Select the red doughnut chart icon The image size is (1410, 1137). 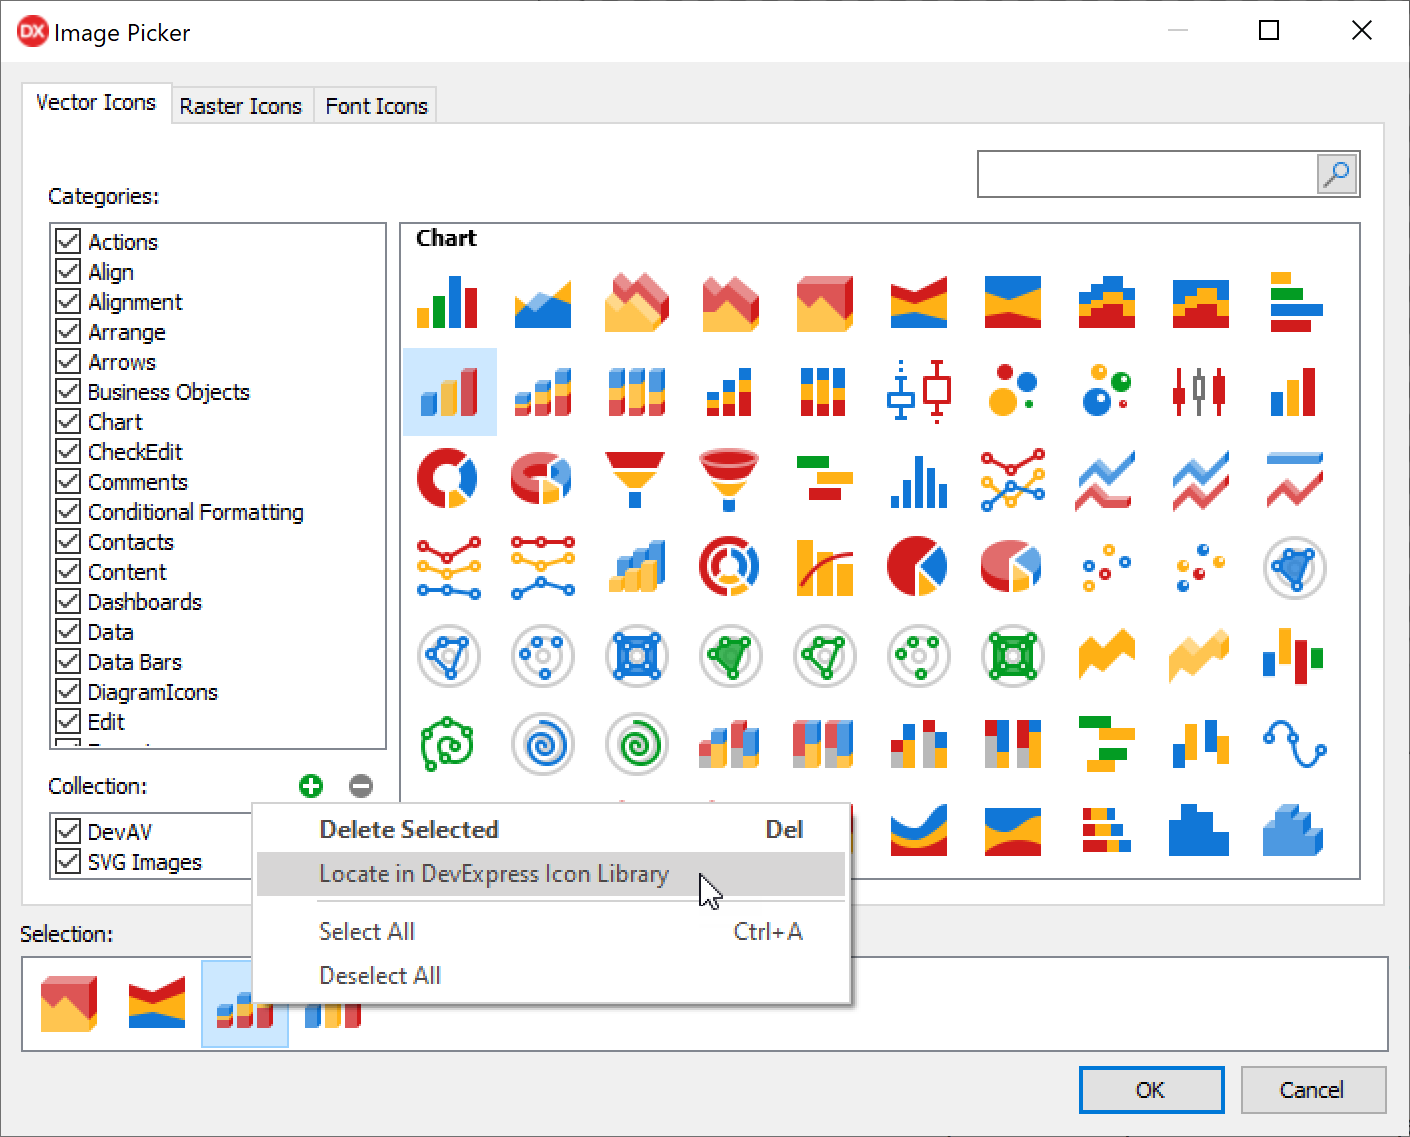(448, 479)
